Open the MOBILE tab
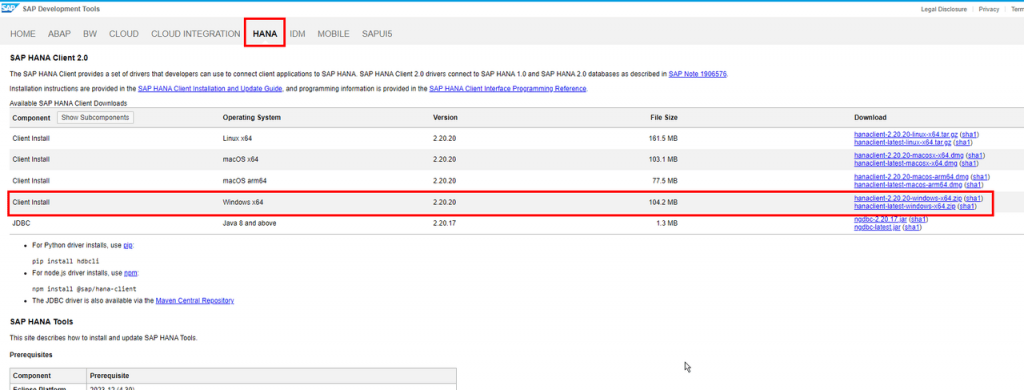The height and width of the screenshot is (390, 1024). [333, 33]
